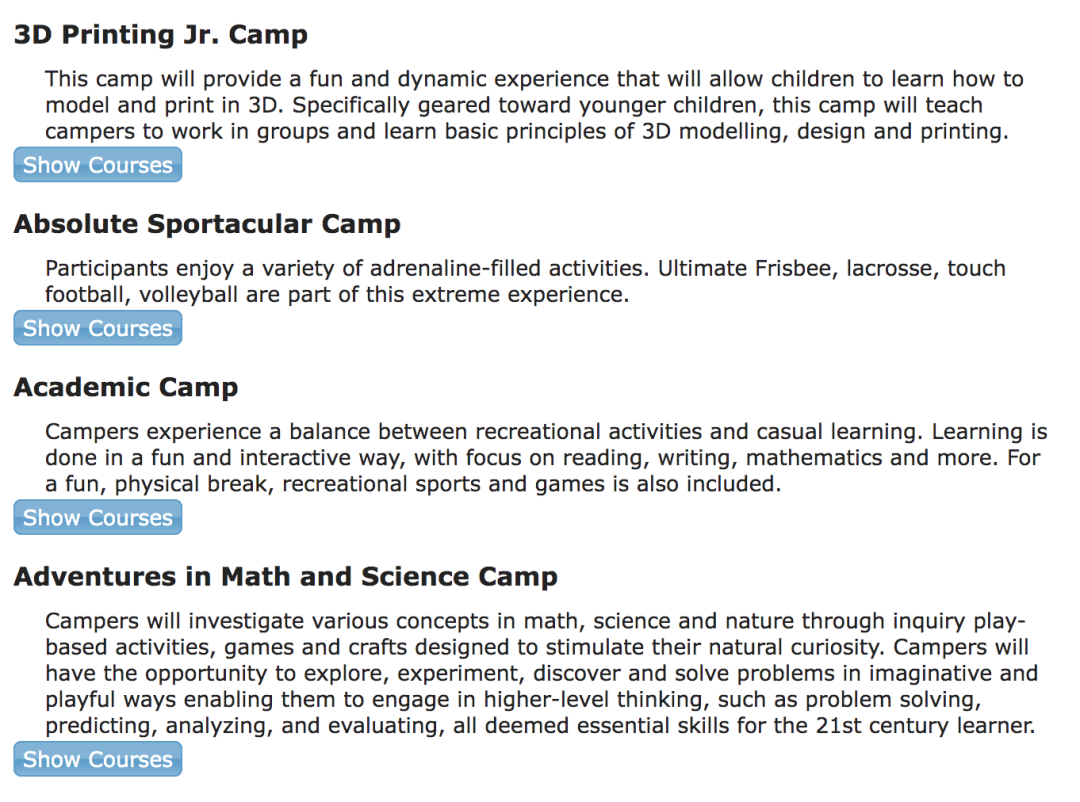Click the Academic Camp description paragraph
Image resolution: width=1080 pixels, height=802 pixels.
(540, 458)
